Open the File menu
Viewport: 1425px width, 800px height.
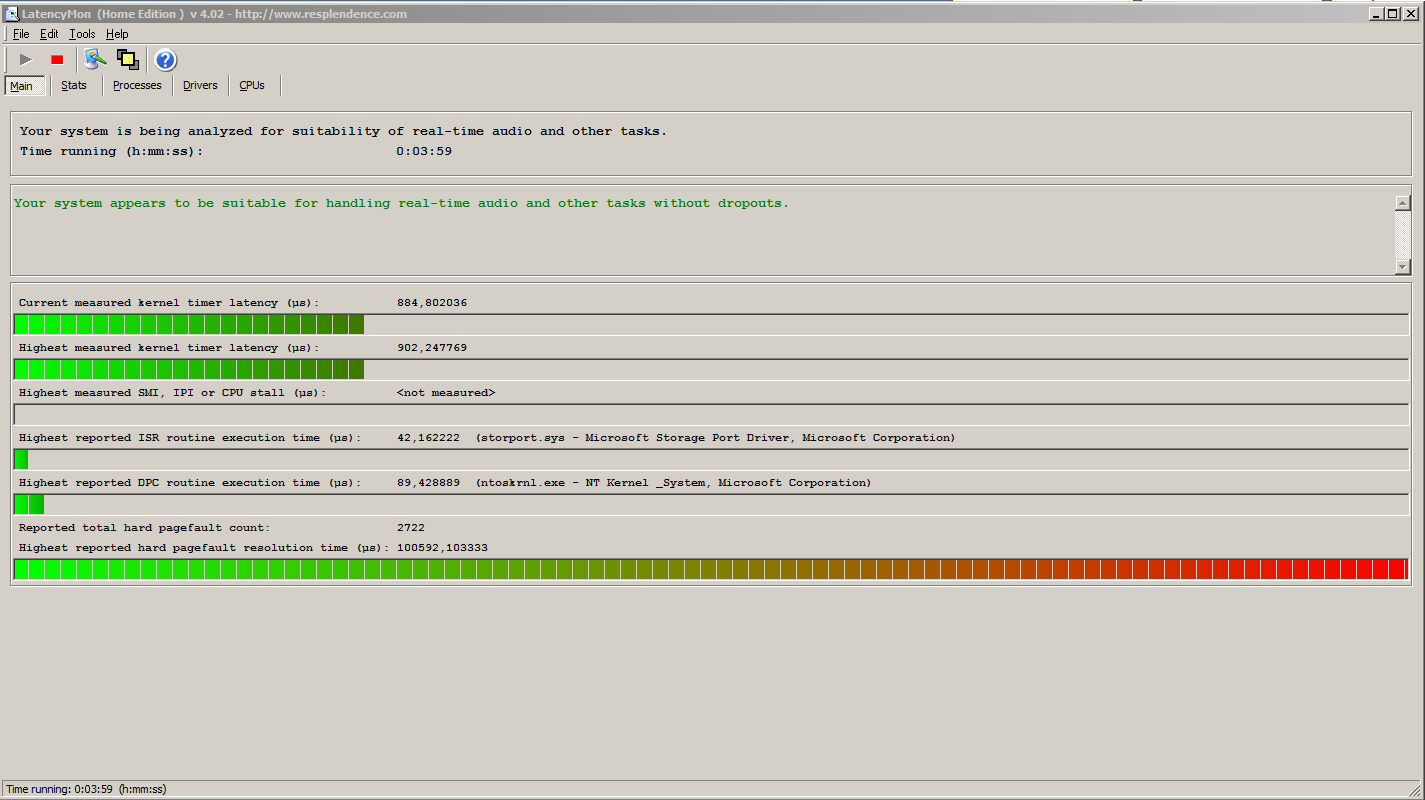(x=21, y=34)
